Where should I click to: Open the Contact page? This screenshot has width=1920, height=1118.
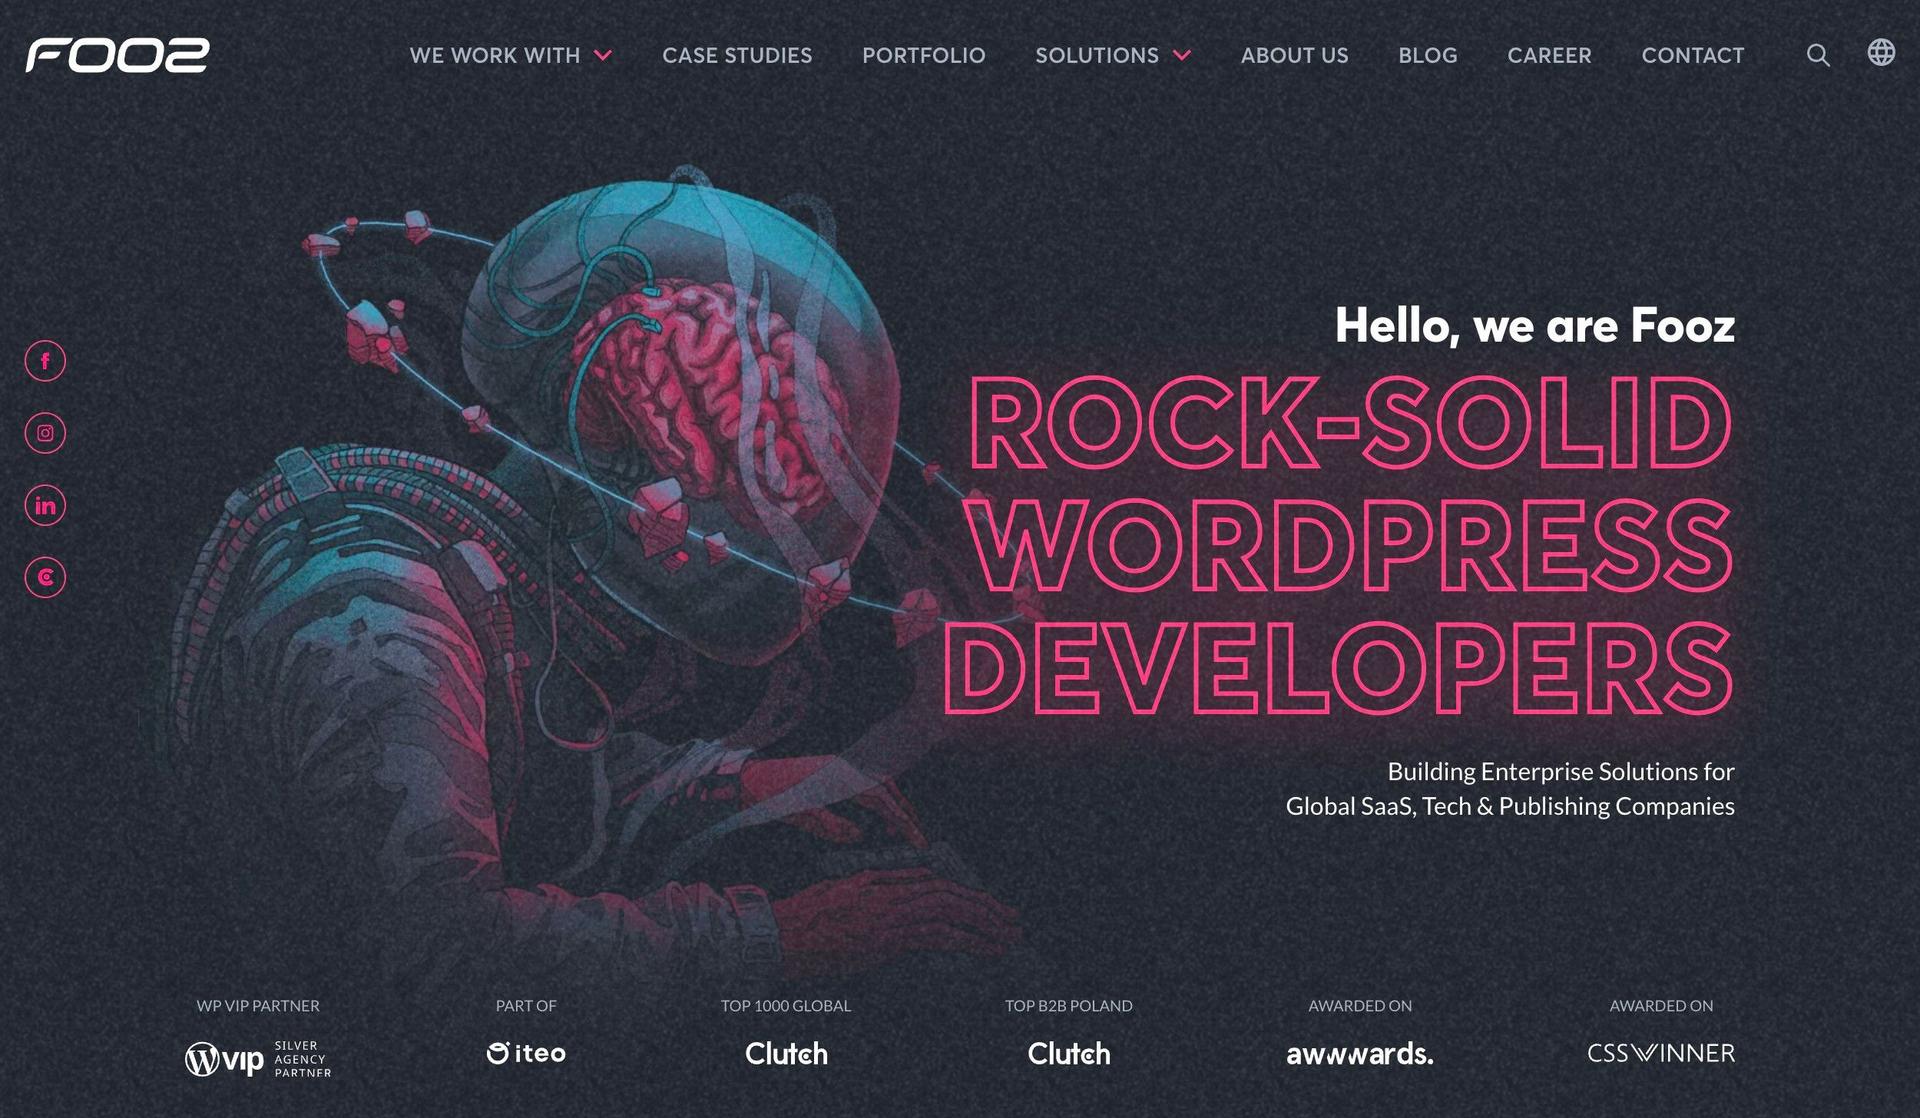1693,56
